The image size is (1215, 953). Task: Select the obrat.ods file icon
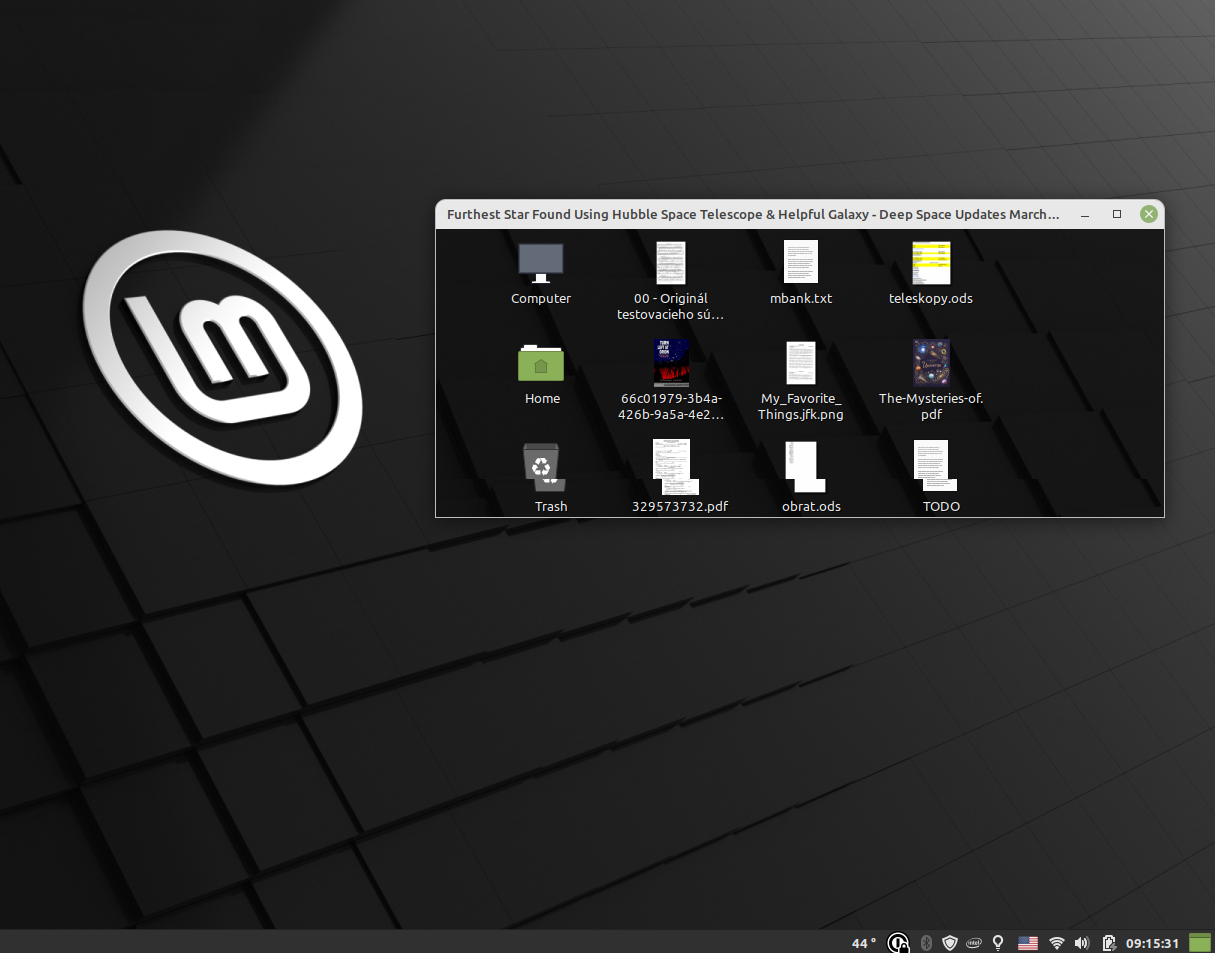[x=806, y=467]
